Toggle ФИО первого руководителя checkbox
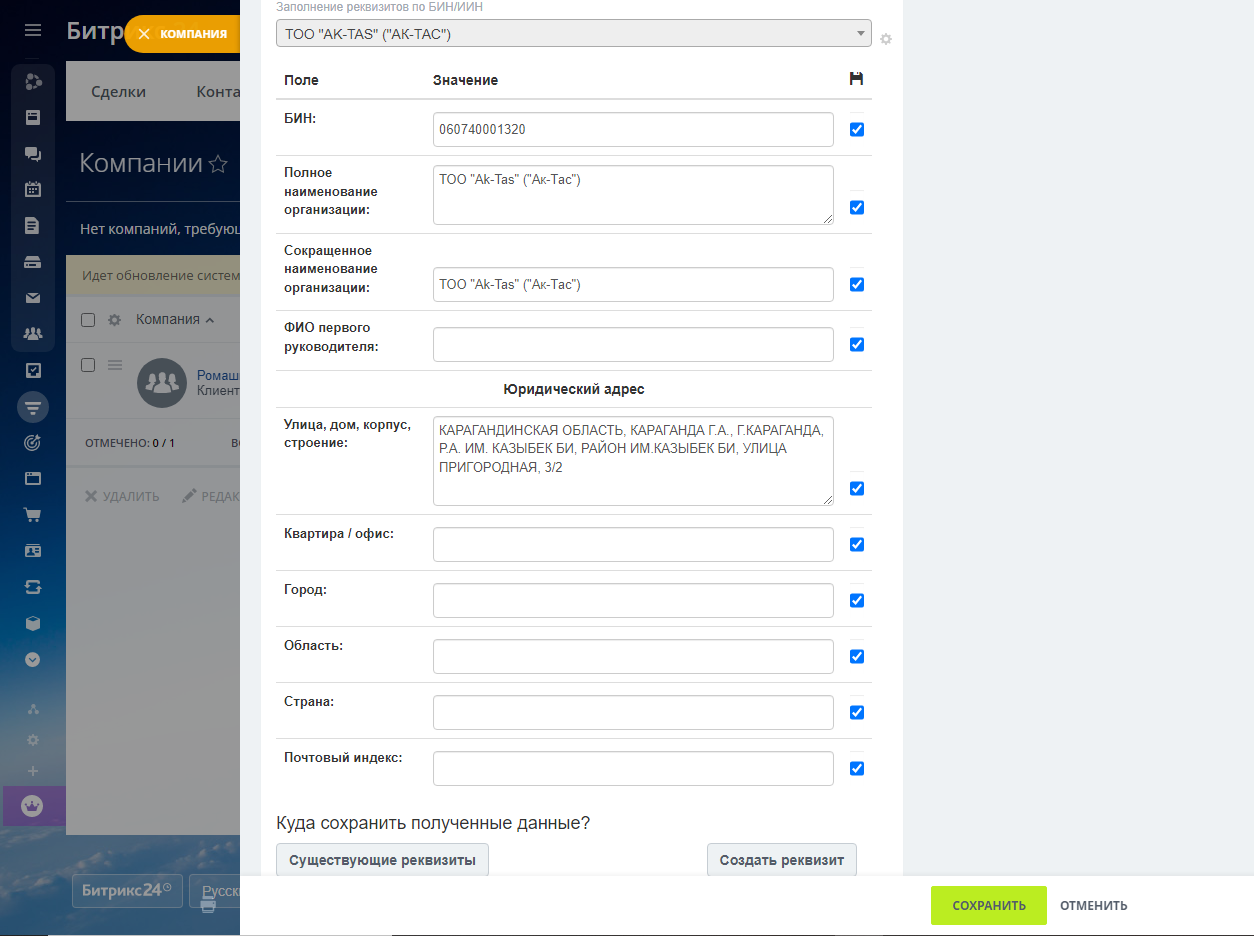The image size is (1254, 936). click(x=857, y=345)
